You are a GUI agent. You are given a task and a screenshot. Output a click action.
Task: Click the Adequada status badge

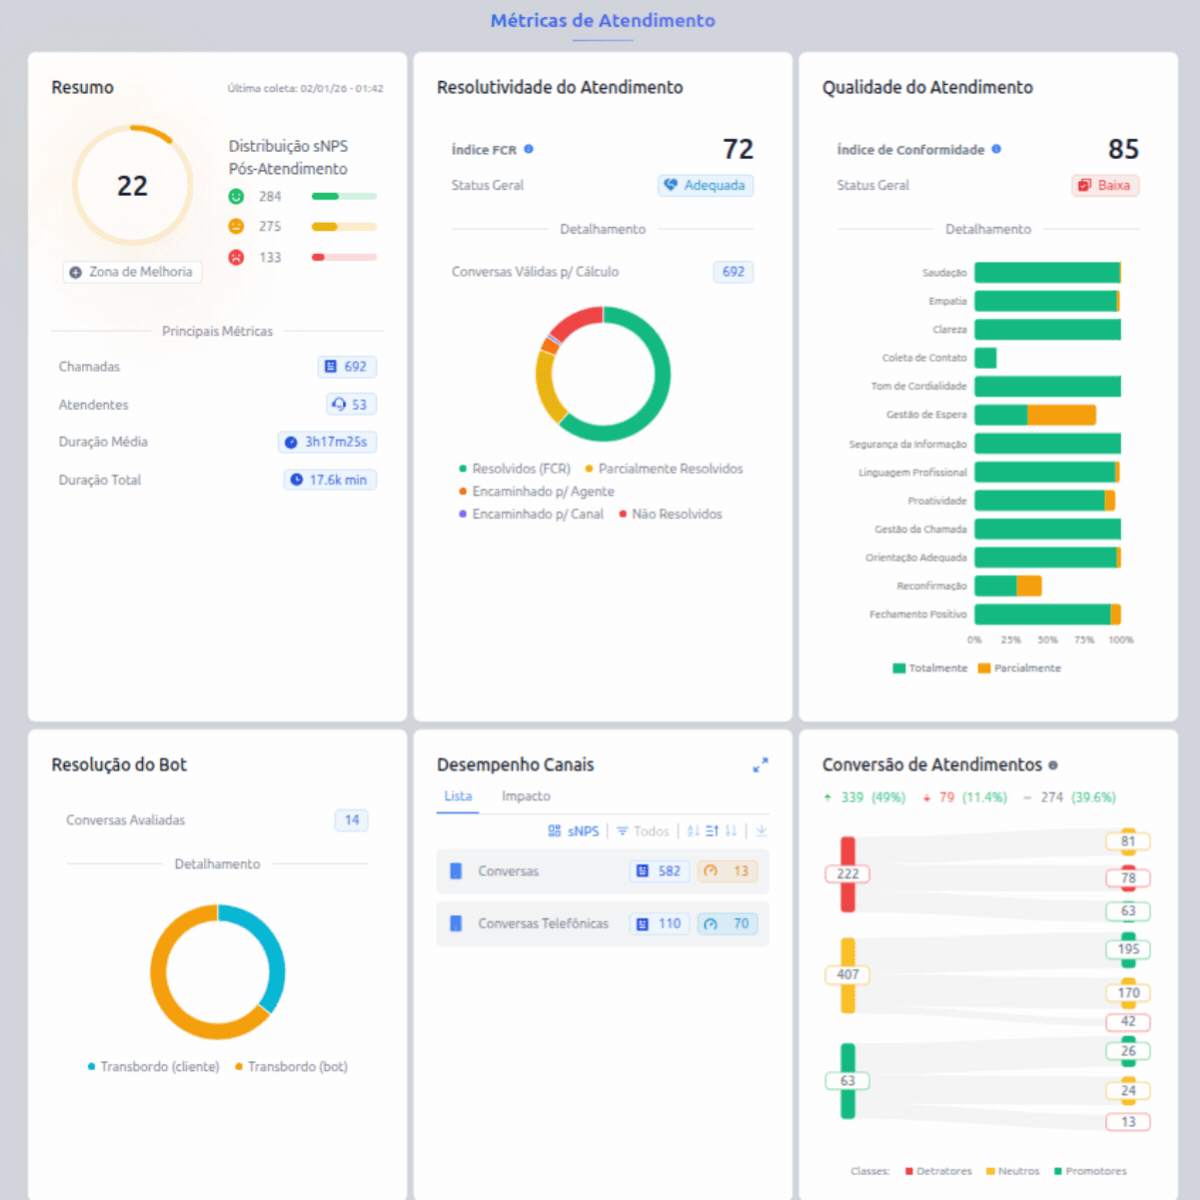(705, 185)
